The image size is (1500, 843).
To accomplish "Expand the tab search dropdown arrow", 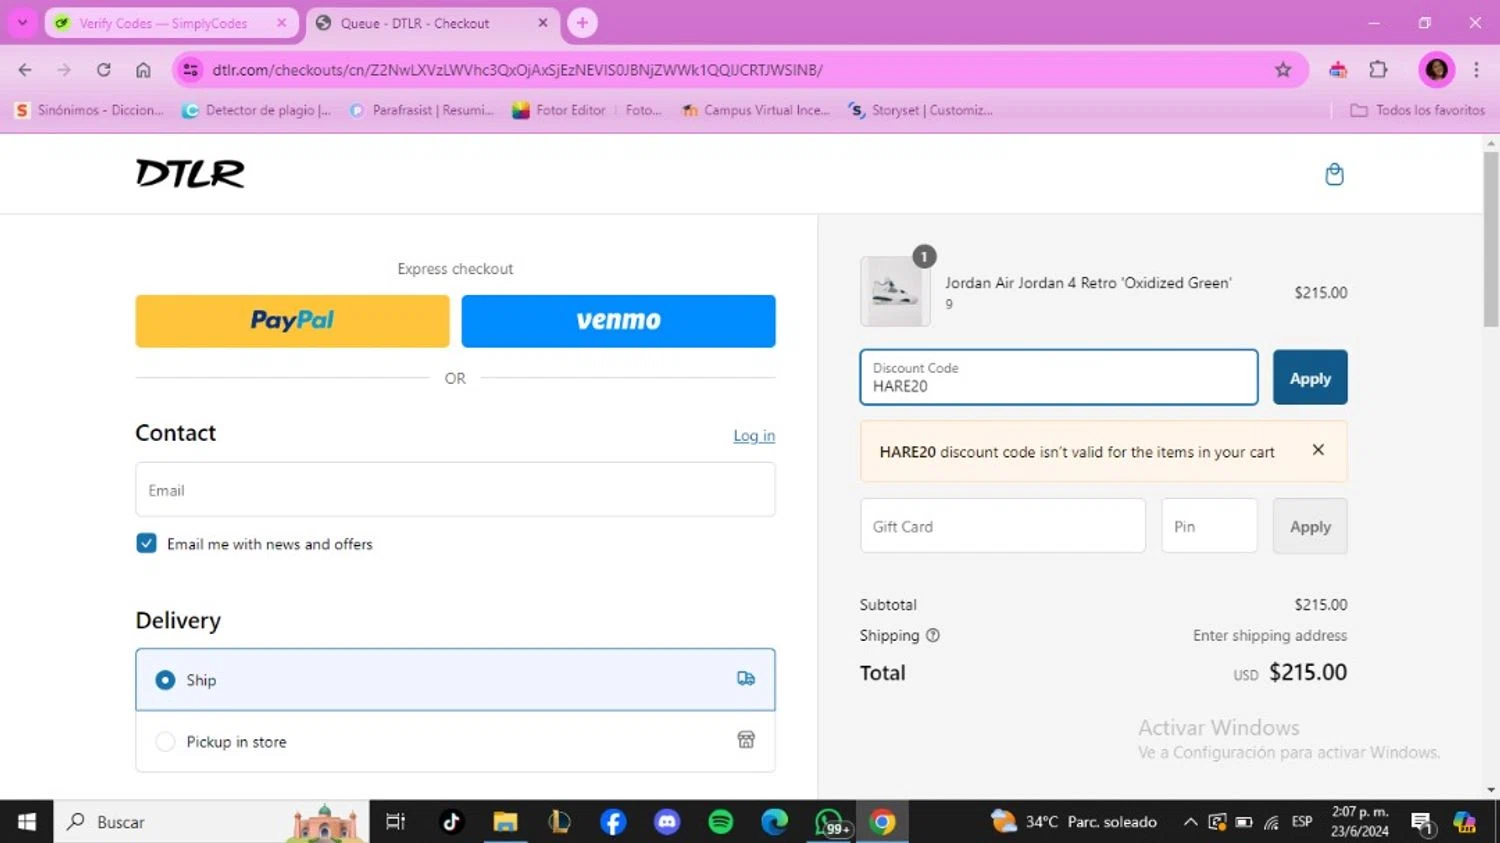I will pyautogui.click(x=22, y=22).
